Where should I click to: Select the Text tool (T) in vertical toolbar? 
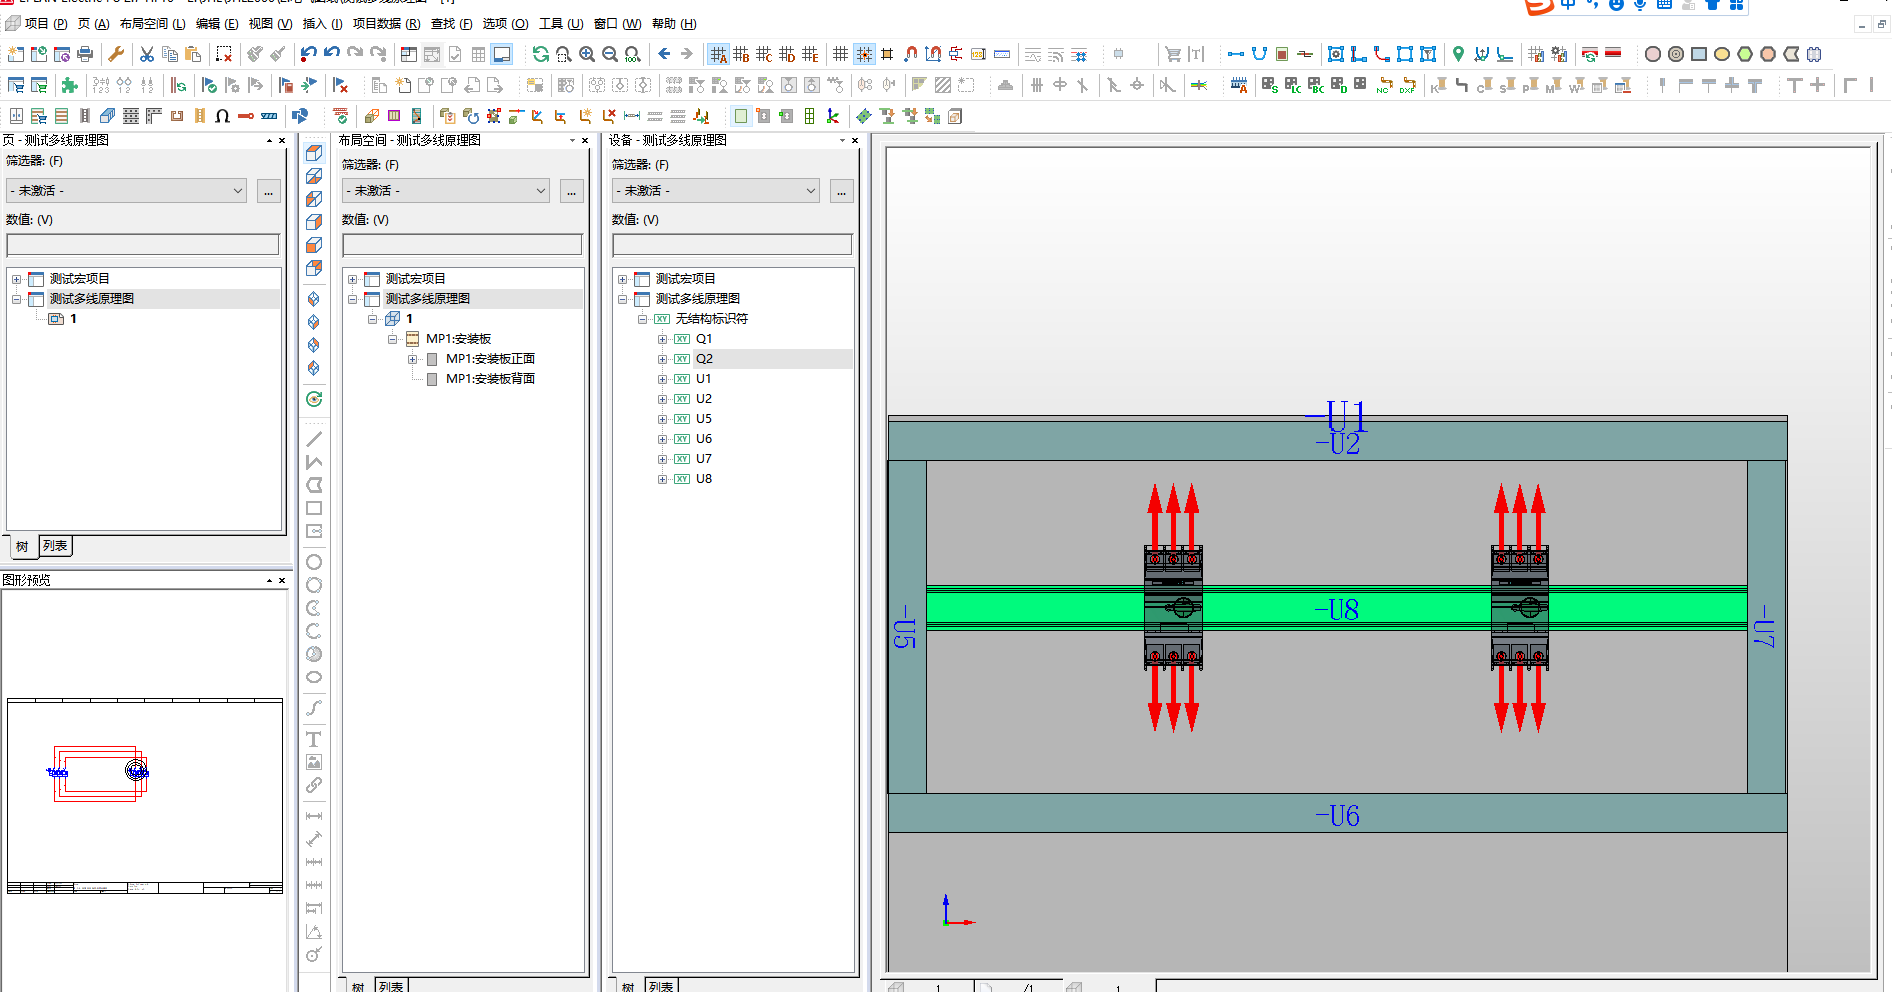[314, 739]
